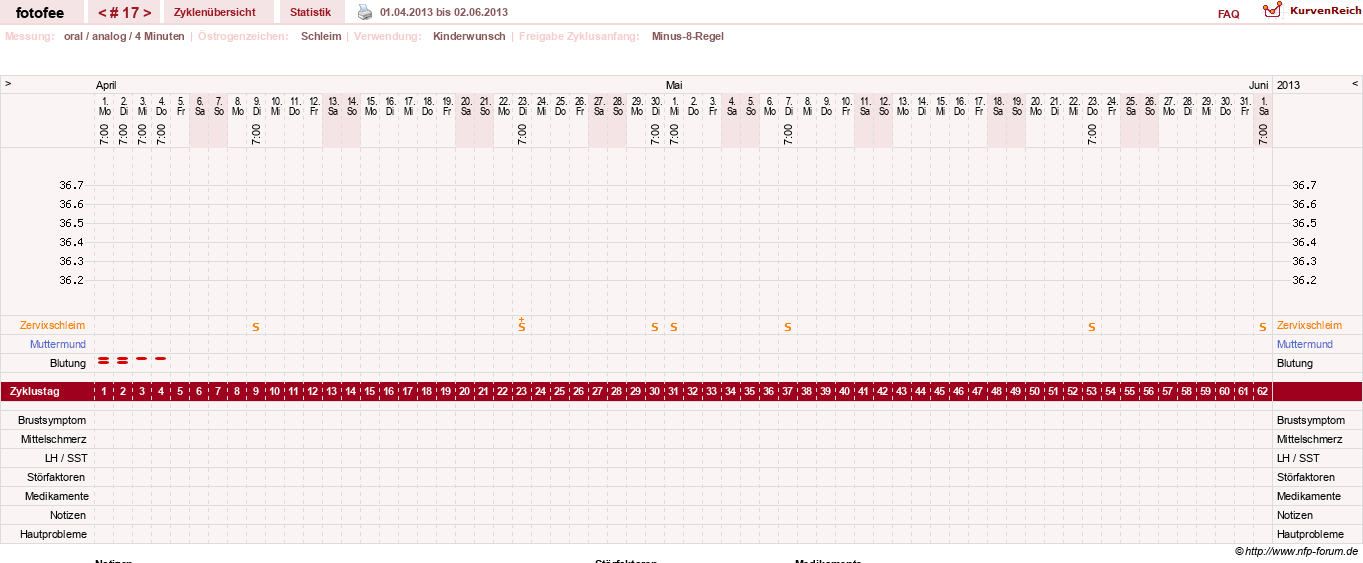
Task: Open the KurvenReich crown logo icon
Action: (1272, 10)
